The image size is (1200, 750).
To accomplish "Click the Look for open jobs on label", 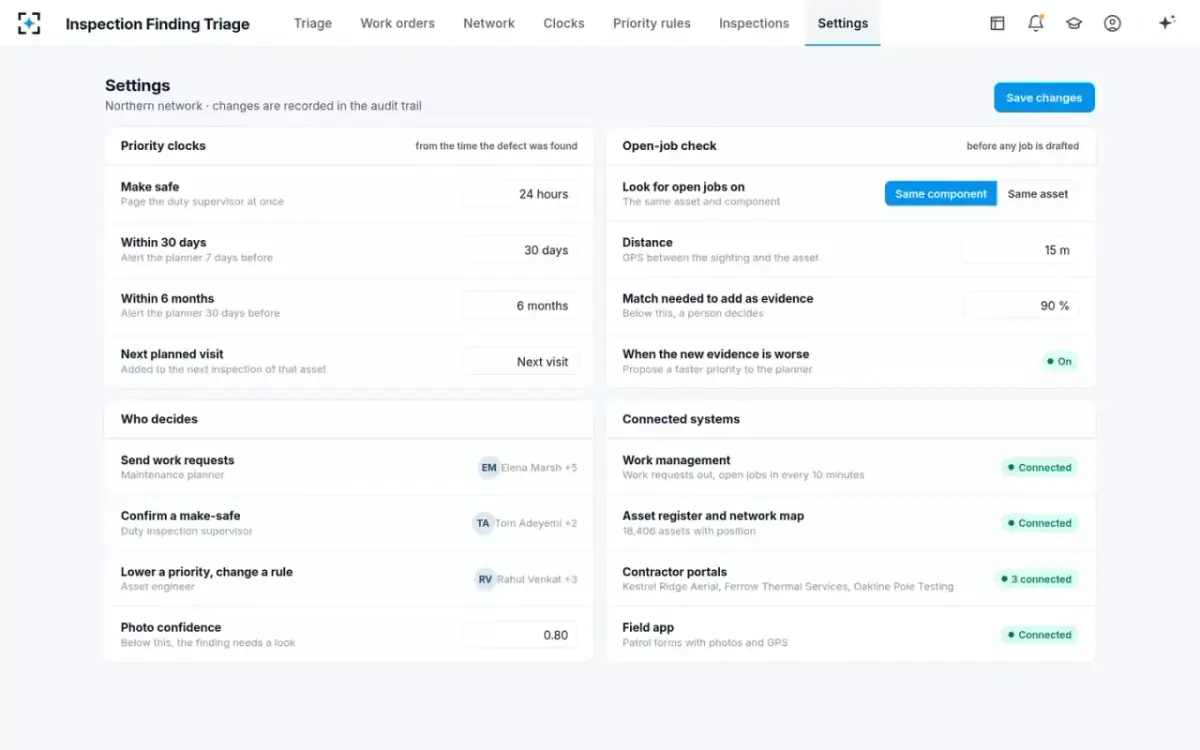I will pos(683,187).
